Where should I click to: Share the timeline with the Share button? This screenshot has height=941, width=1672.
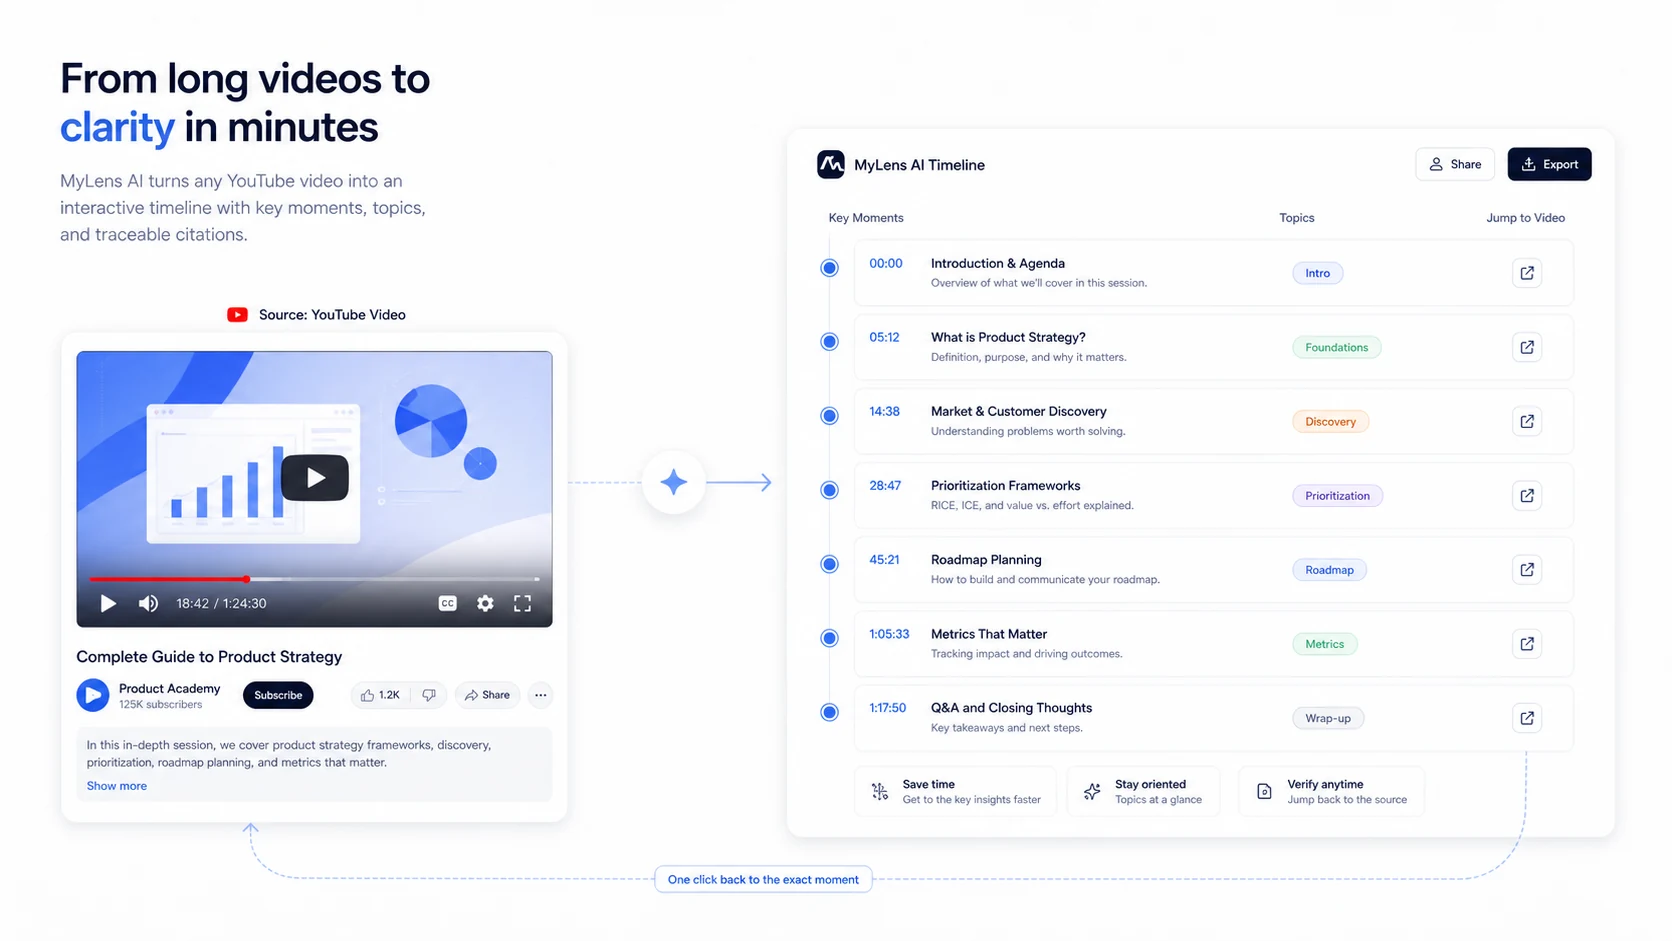1455,164
